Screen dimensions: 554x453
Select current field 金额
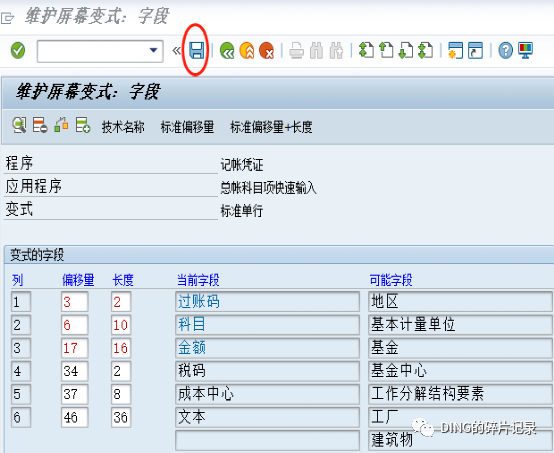267,348
